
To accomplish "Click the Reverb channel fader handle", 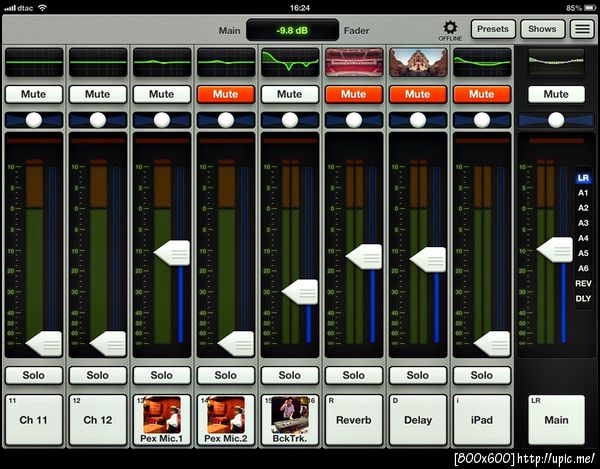I will [x=364, y=257].
